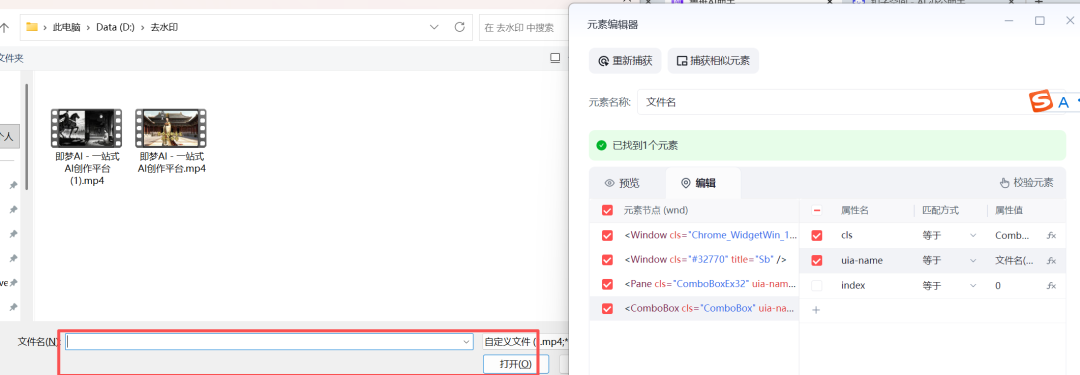Image resolution: width=1080 pixels, height=375 pixels.
Task: Click the 校验元素 button
Action: 1026,183
